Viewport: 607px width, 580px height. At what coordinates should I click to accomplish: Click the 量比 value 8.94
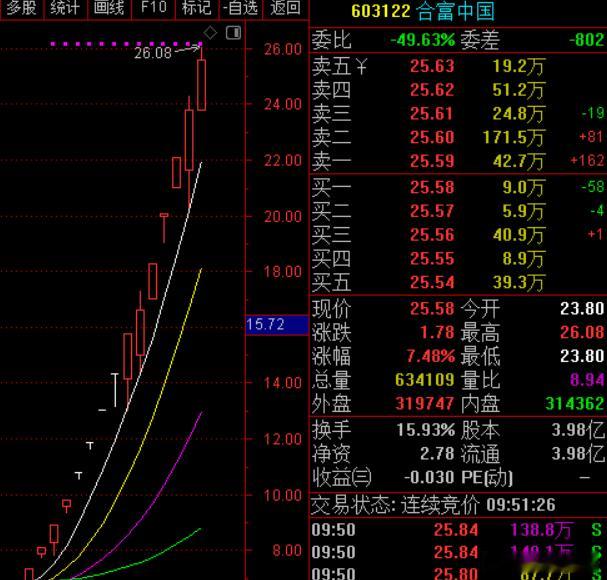[587, 380]
